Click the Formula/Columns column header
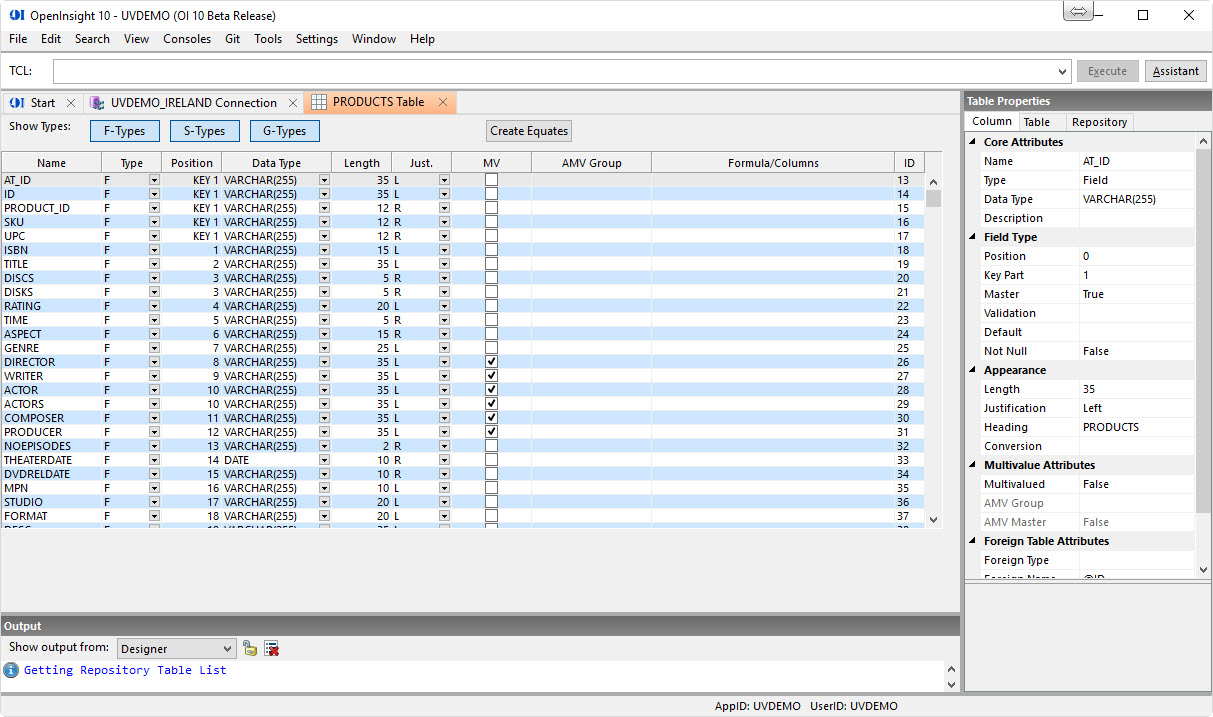Image resolution: width=1213 pixels, height=717 pixels. pyautogui.click(x=773, y=163)
